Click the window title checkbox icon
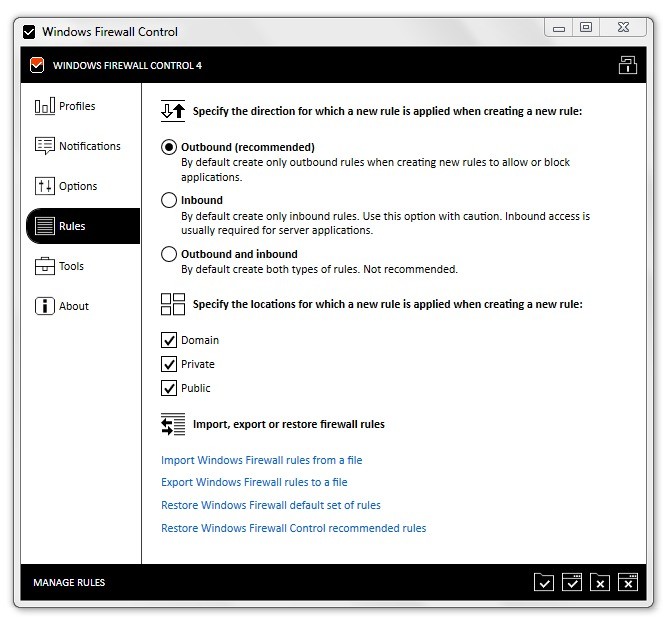Image resolution: width=666 pixels, height=617 pixels. coord(29,32)
